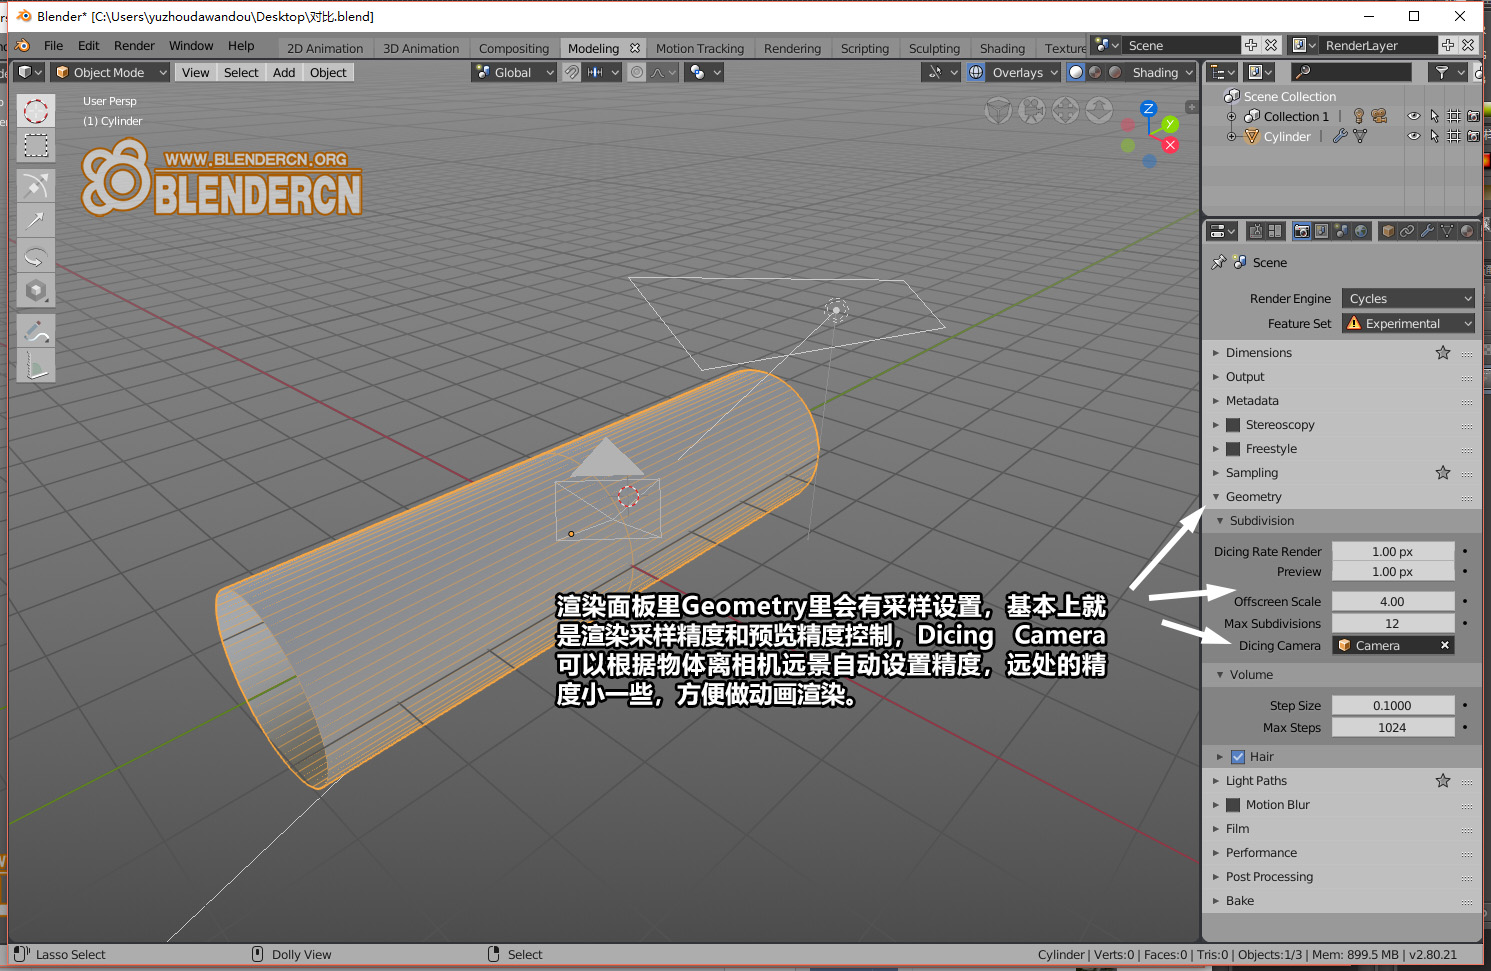This screenshot has height=971, width=1491.
Task: Activate the Scale cube tool
Action: [x=36, y=291]
